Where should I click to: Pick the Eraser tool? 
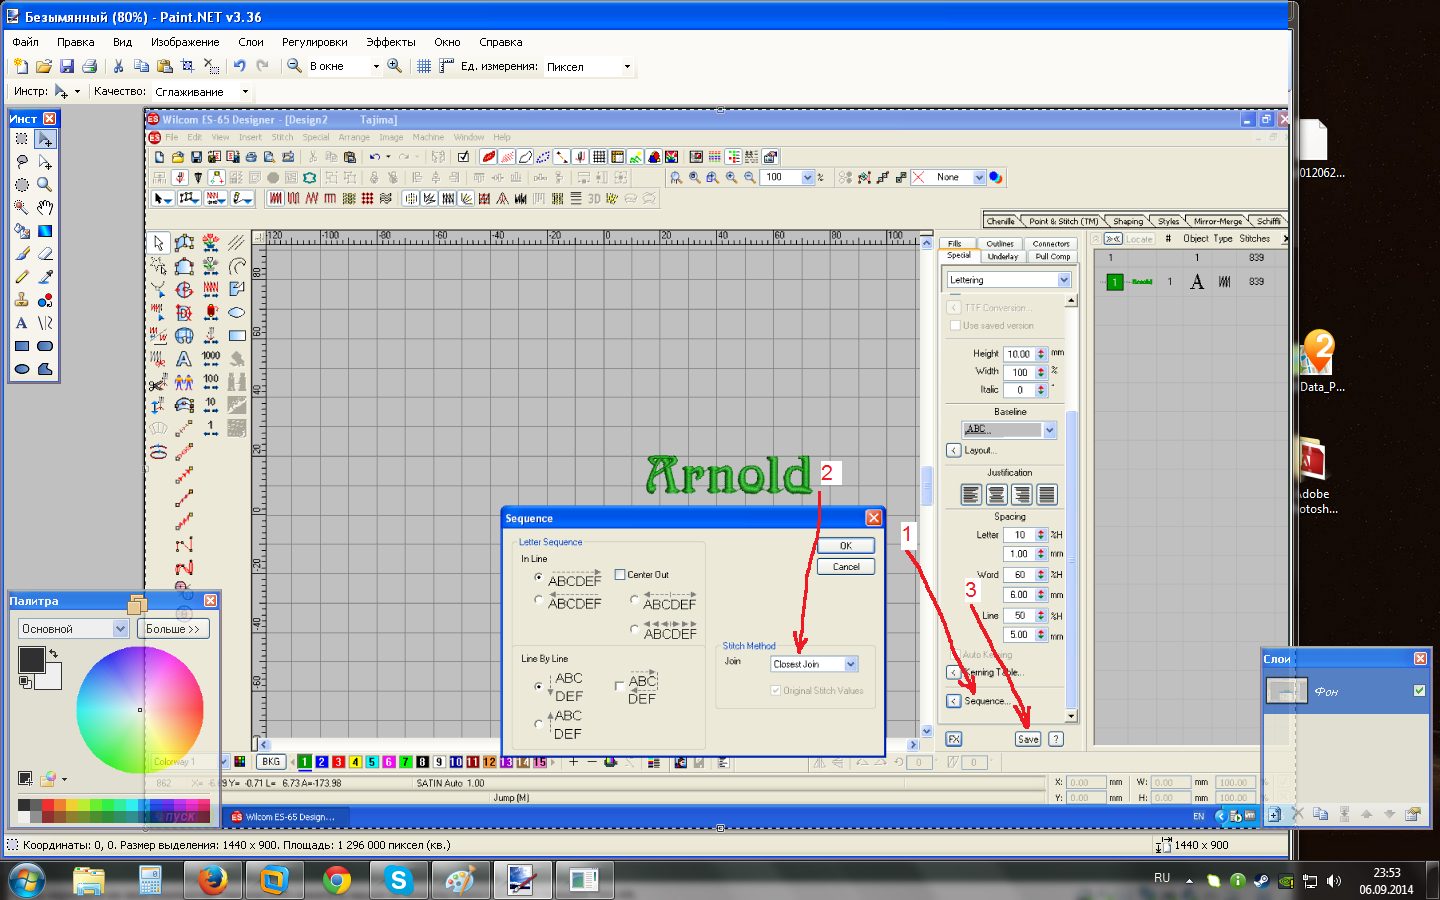(45, 254)
